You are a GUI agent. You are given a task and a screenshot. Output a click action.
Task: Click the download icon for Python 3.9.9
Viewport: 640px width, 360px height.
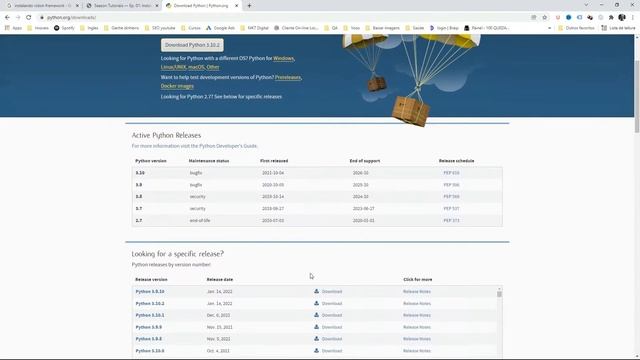point(316,327)
